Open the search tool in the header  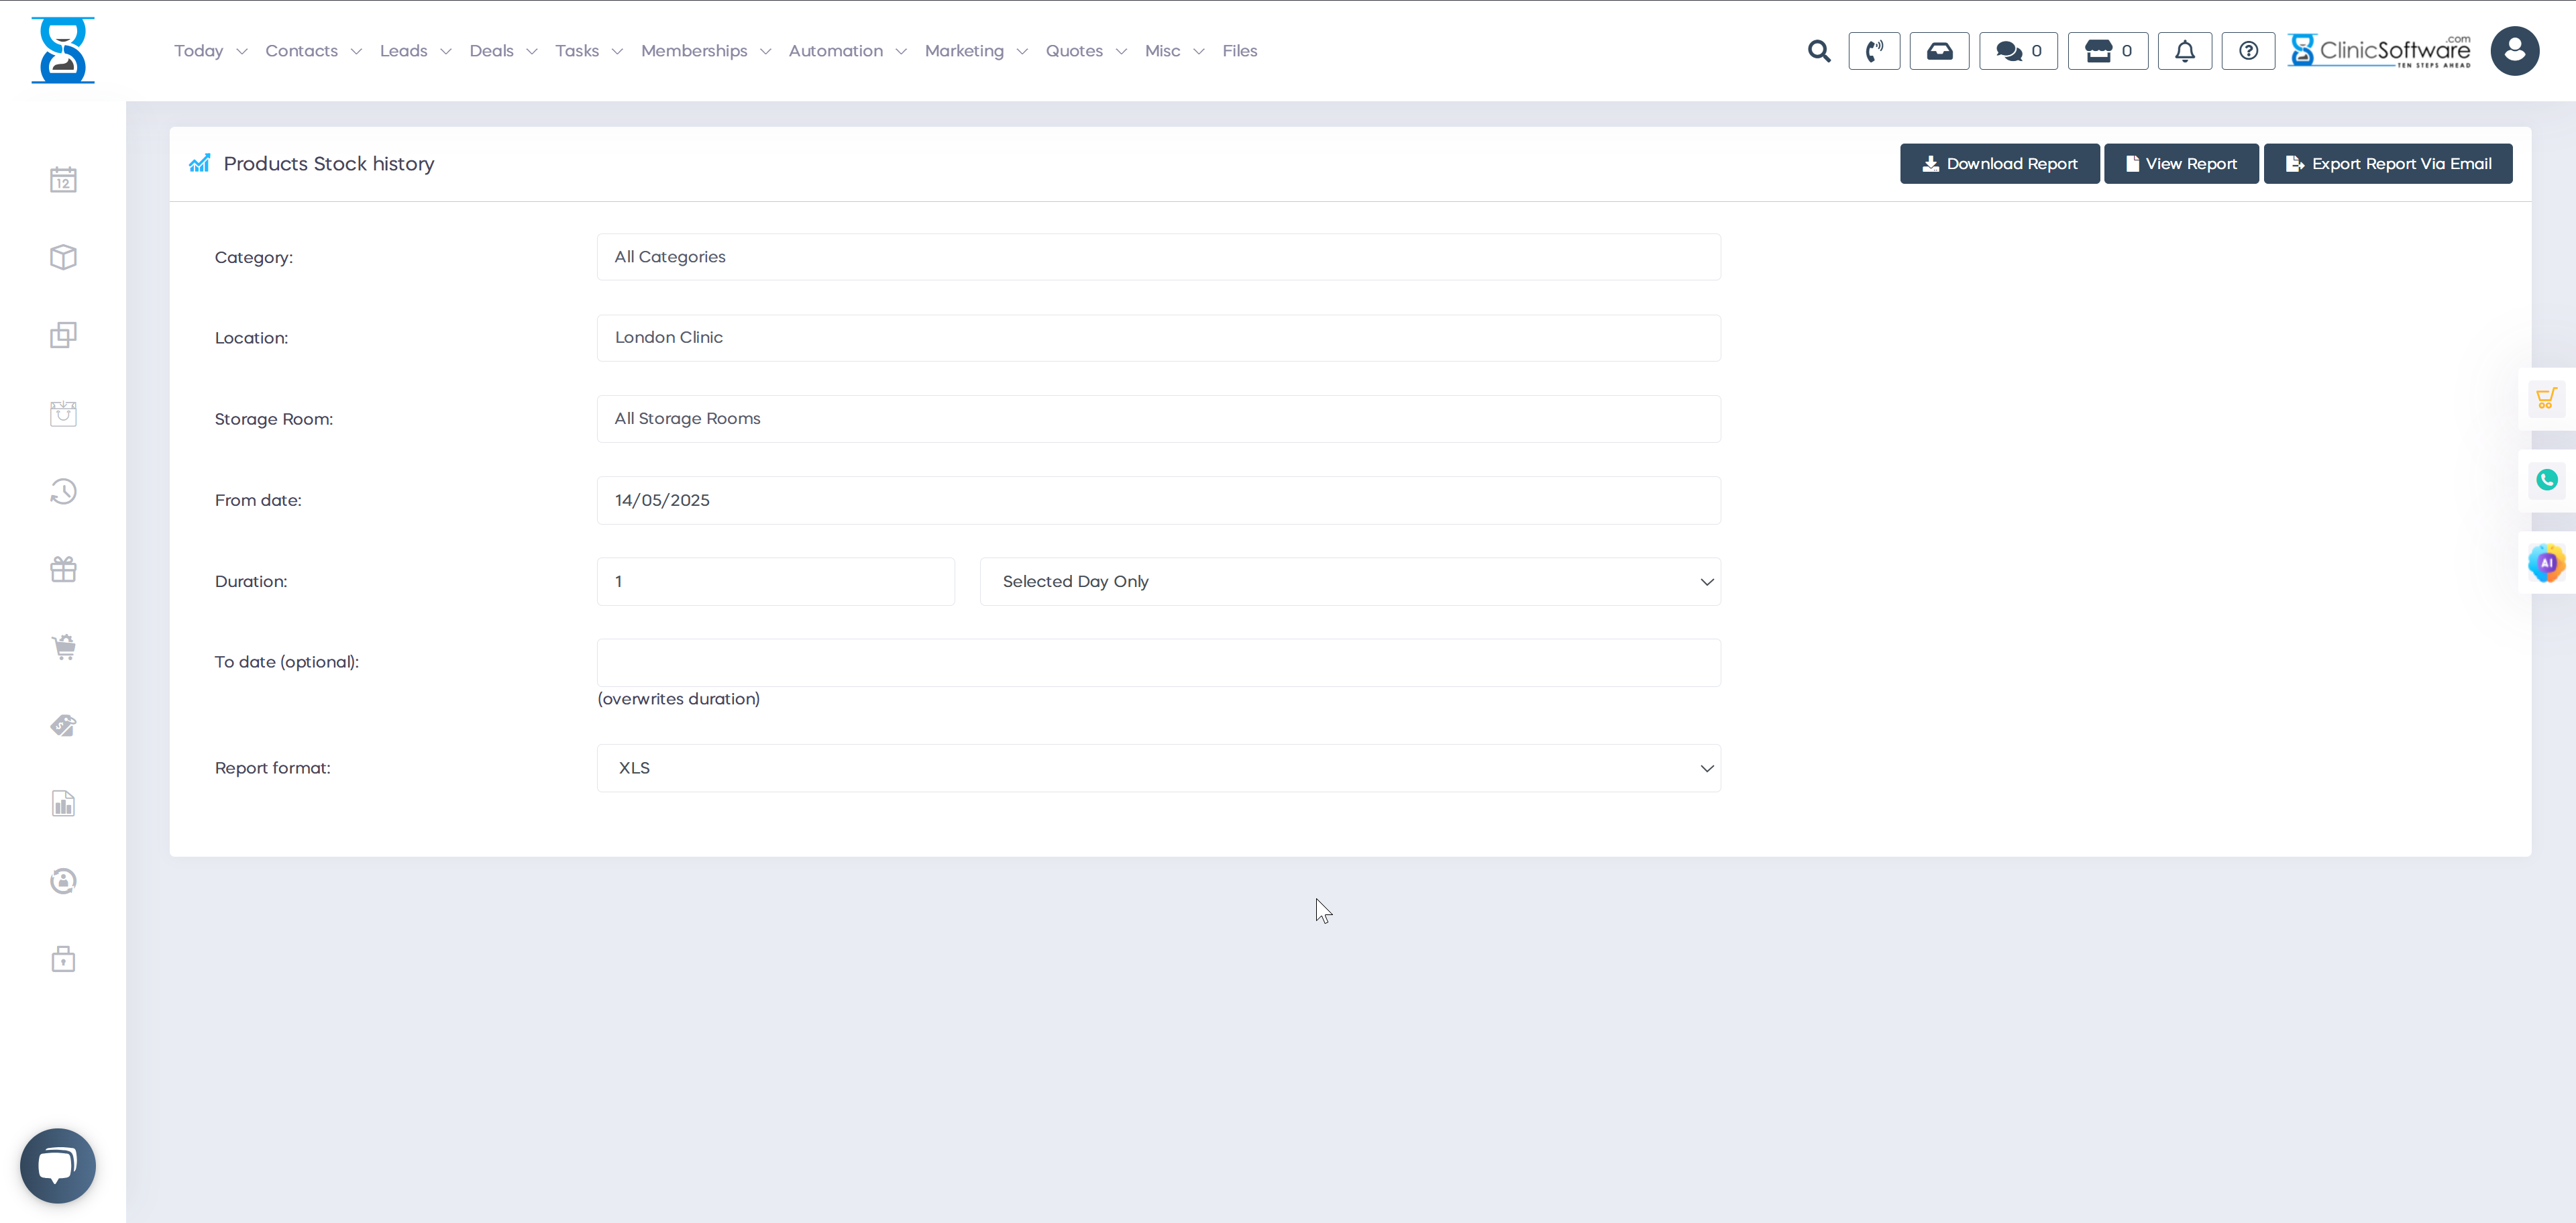1819,50
